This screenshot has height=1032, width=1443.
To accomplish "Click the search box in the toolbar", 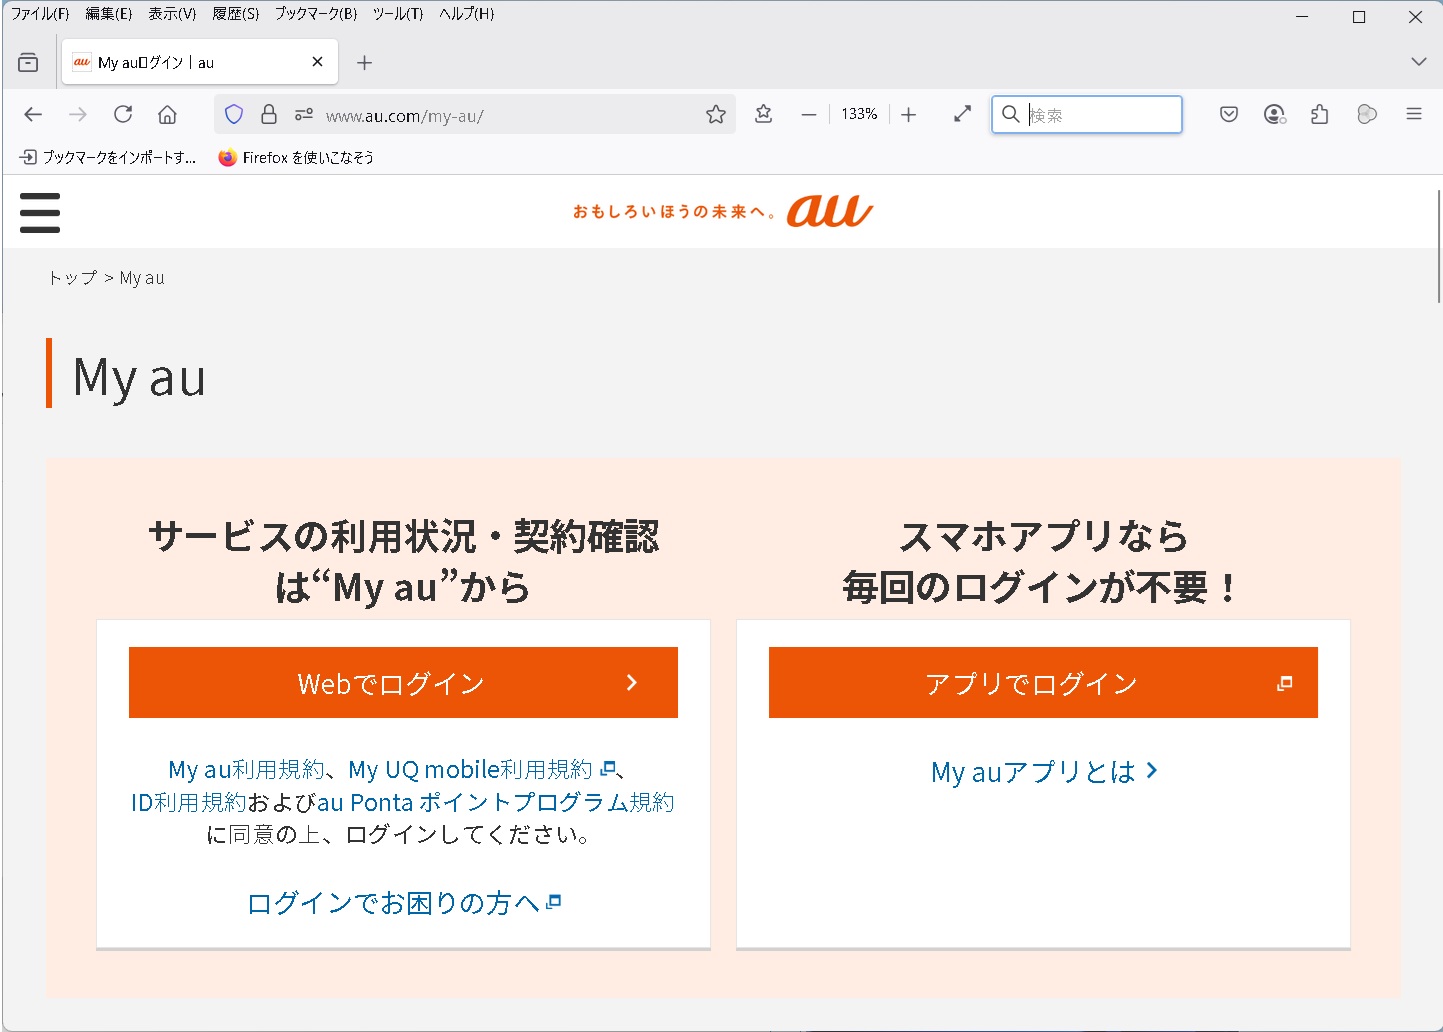I will pyautogui.click(x=1087, y=114).
